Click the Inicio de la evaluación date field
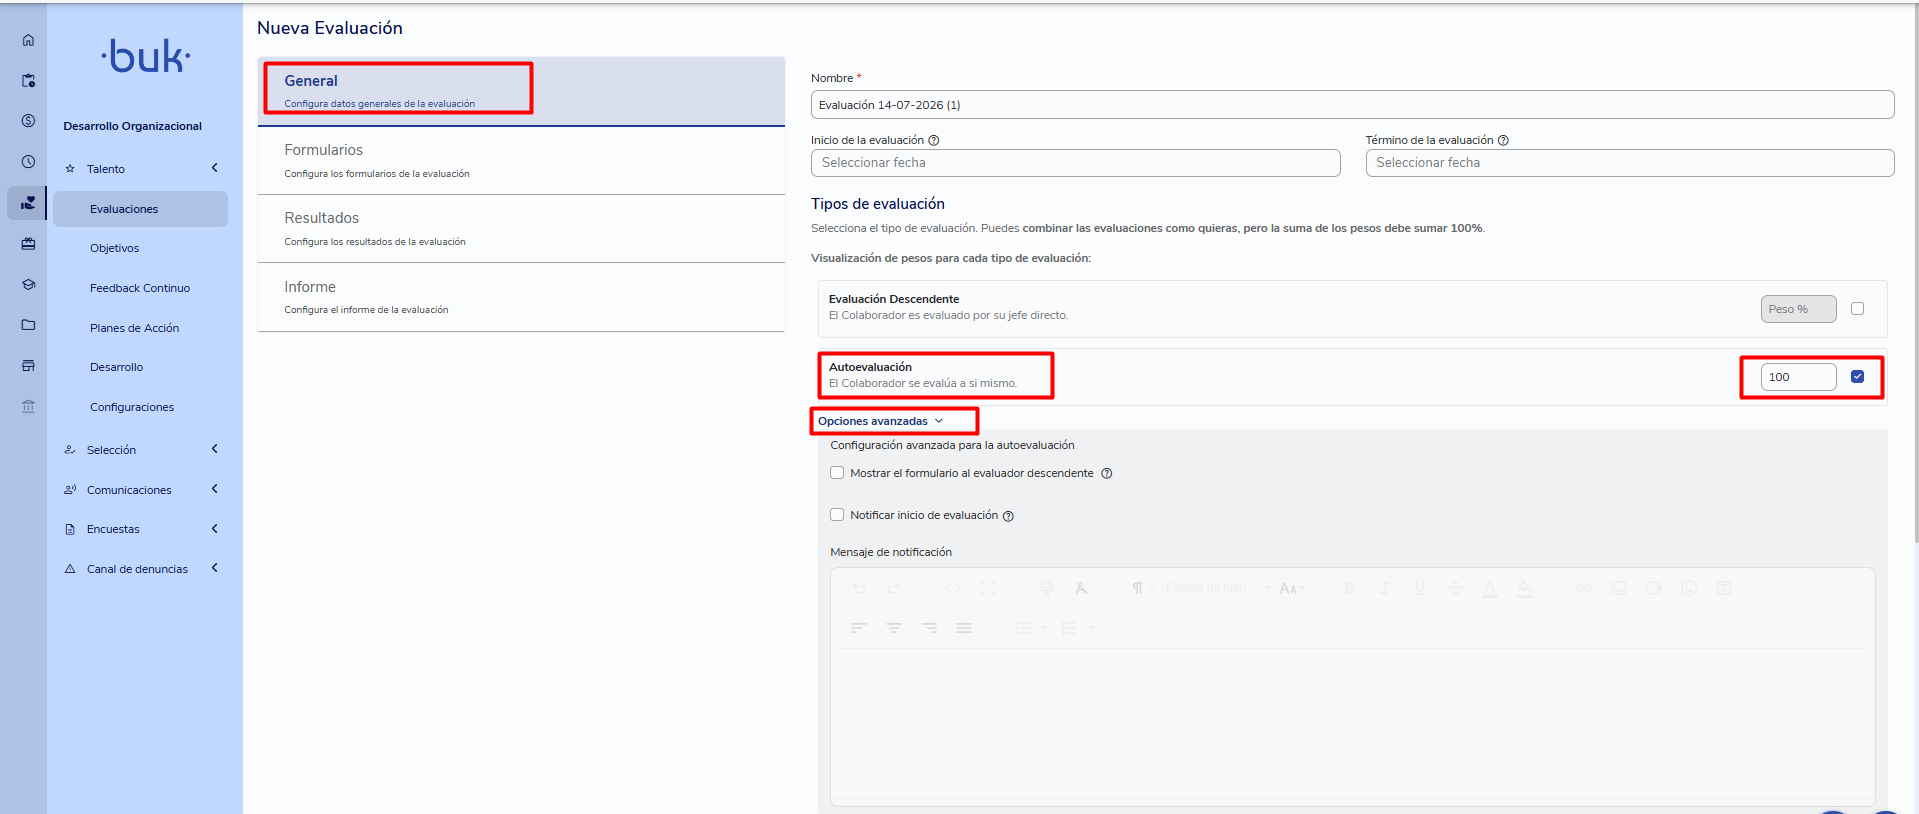Image resolution: width=1919 pixels, height=814 pixels. tap(1075, 163)
